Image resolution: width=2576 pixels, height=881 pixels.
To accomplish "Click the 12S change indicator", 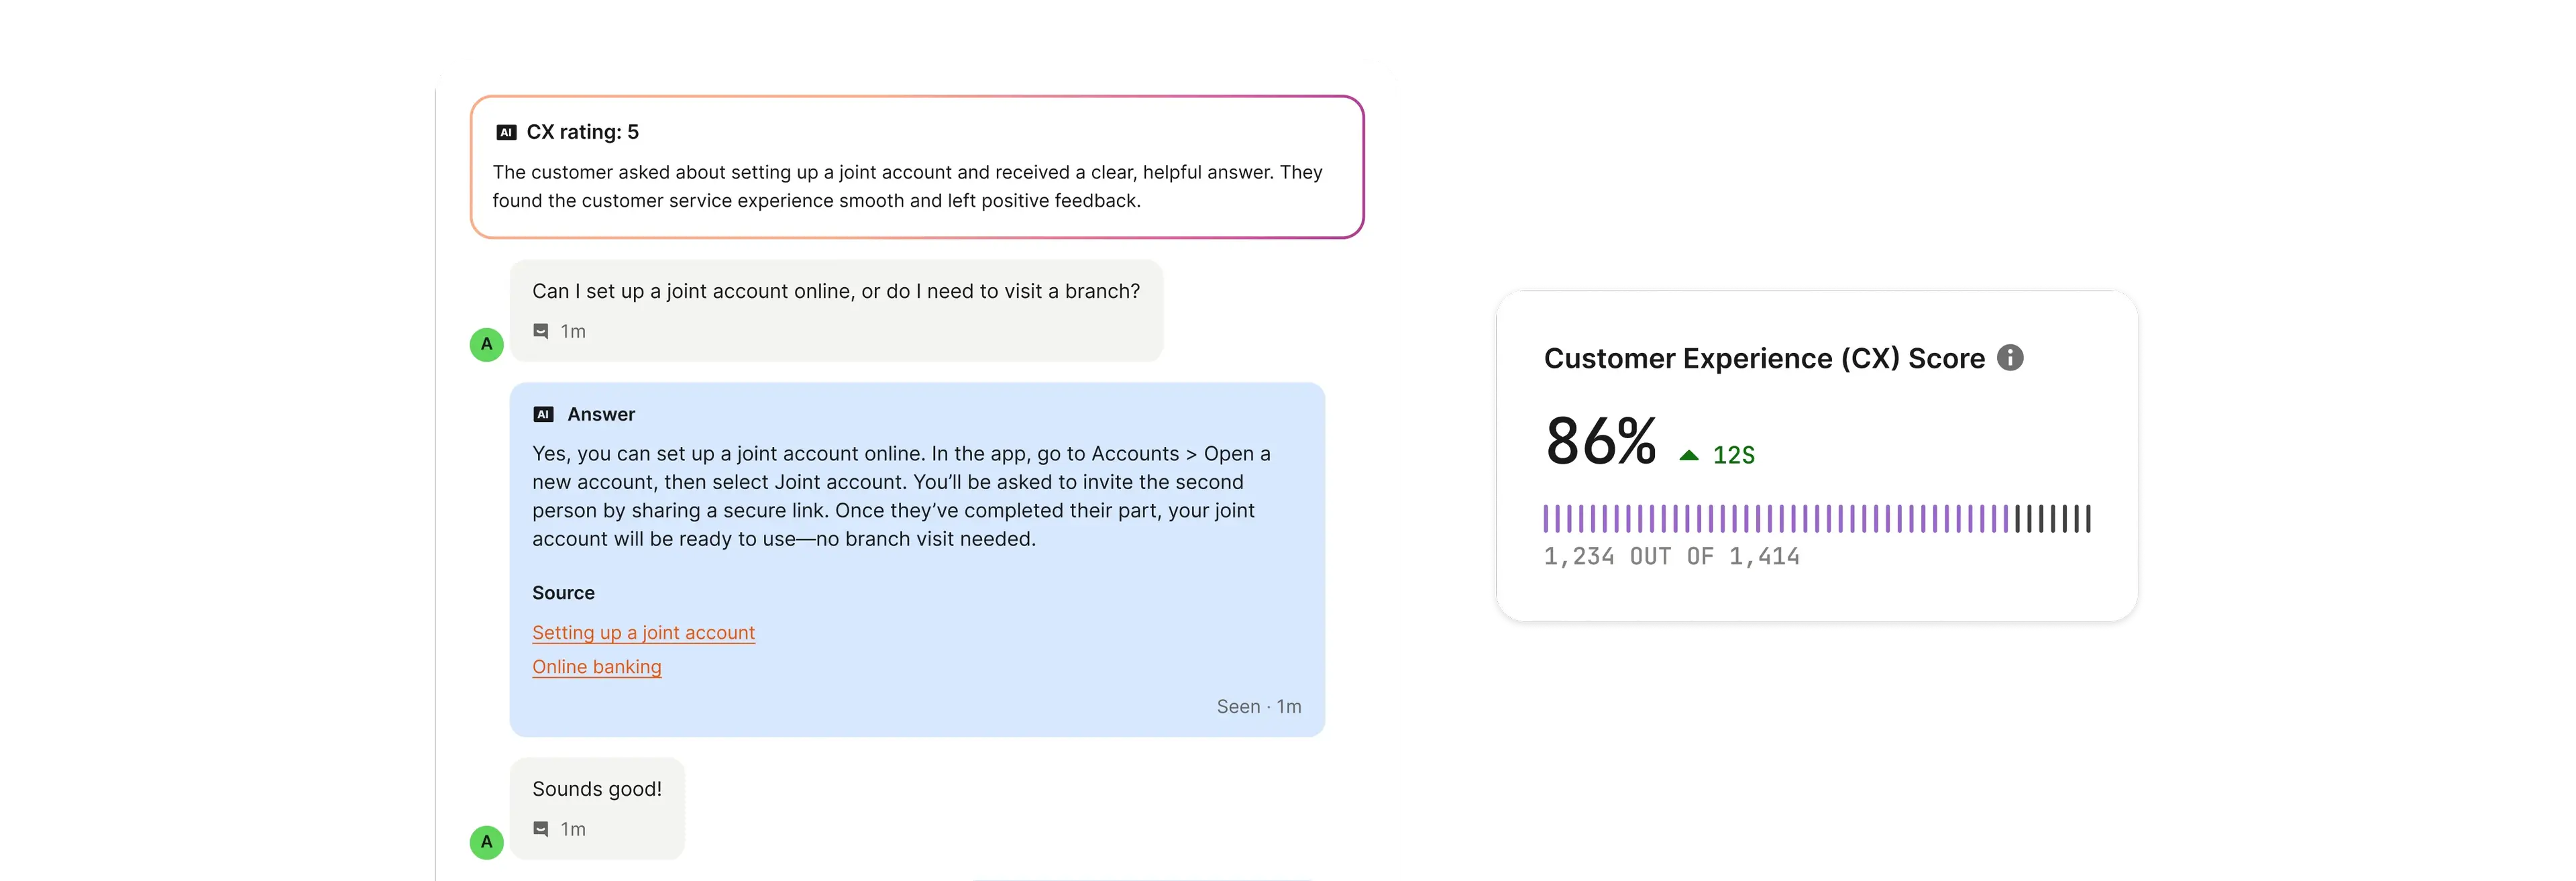I will click(x=1734, y=456).
